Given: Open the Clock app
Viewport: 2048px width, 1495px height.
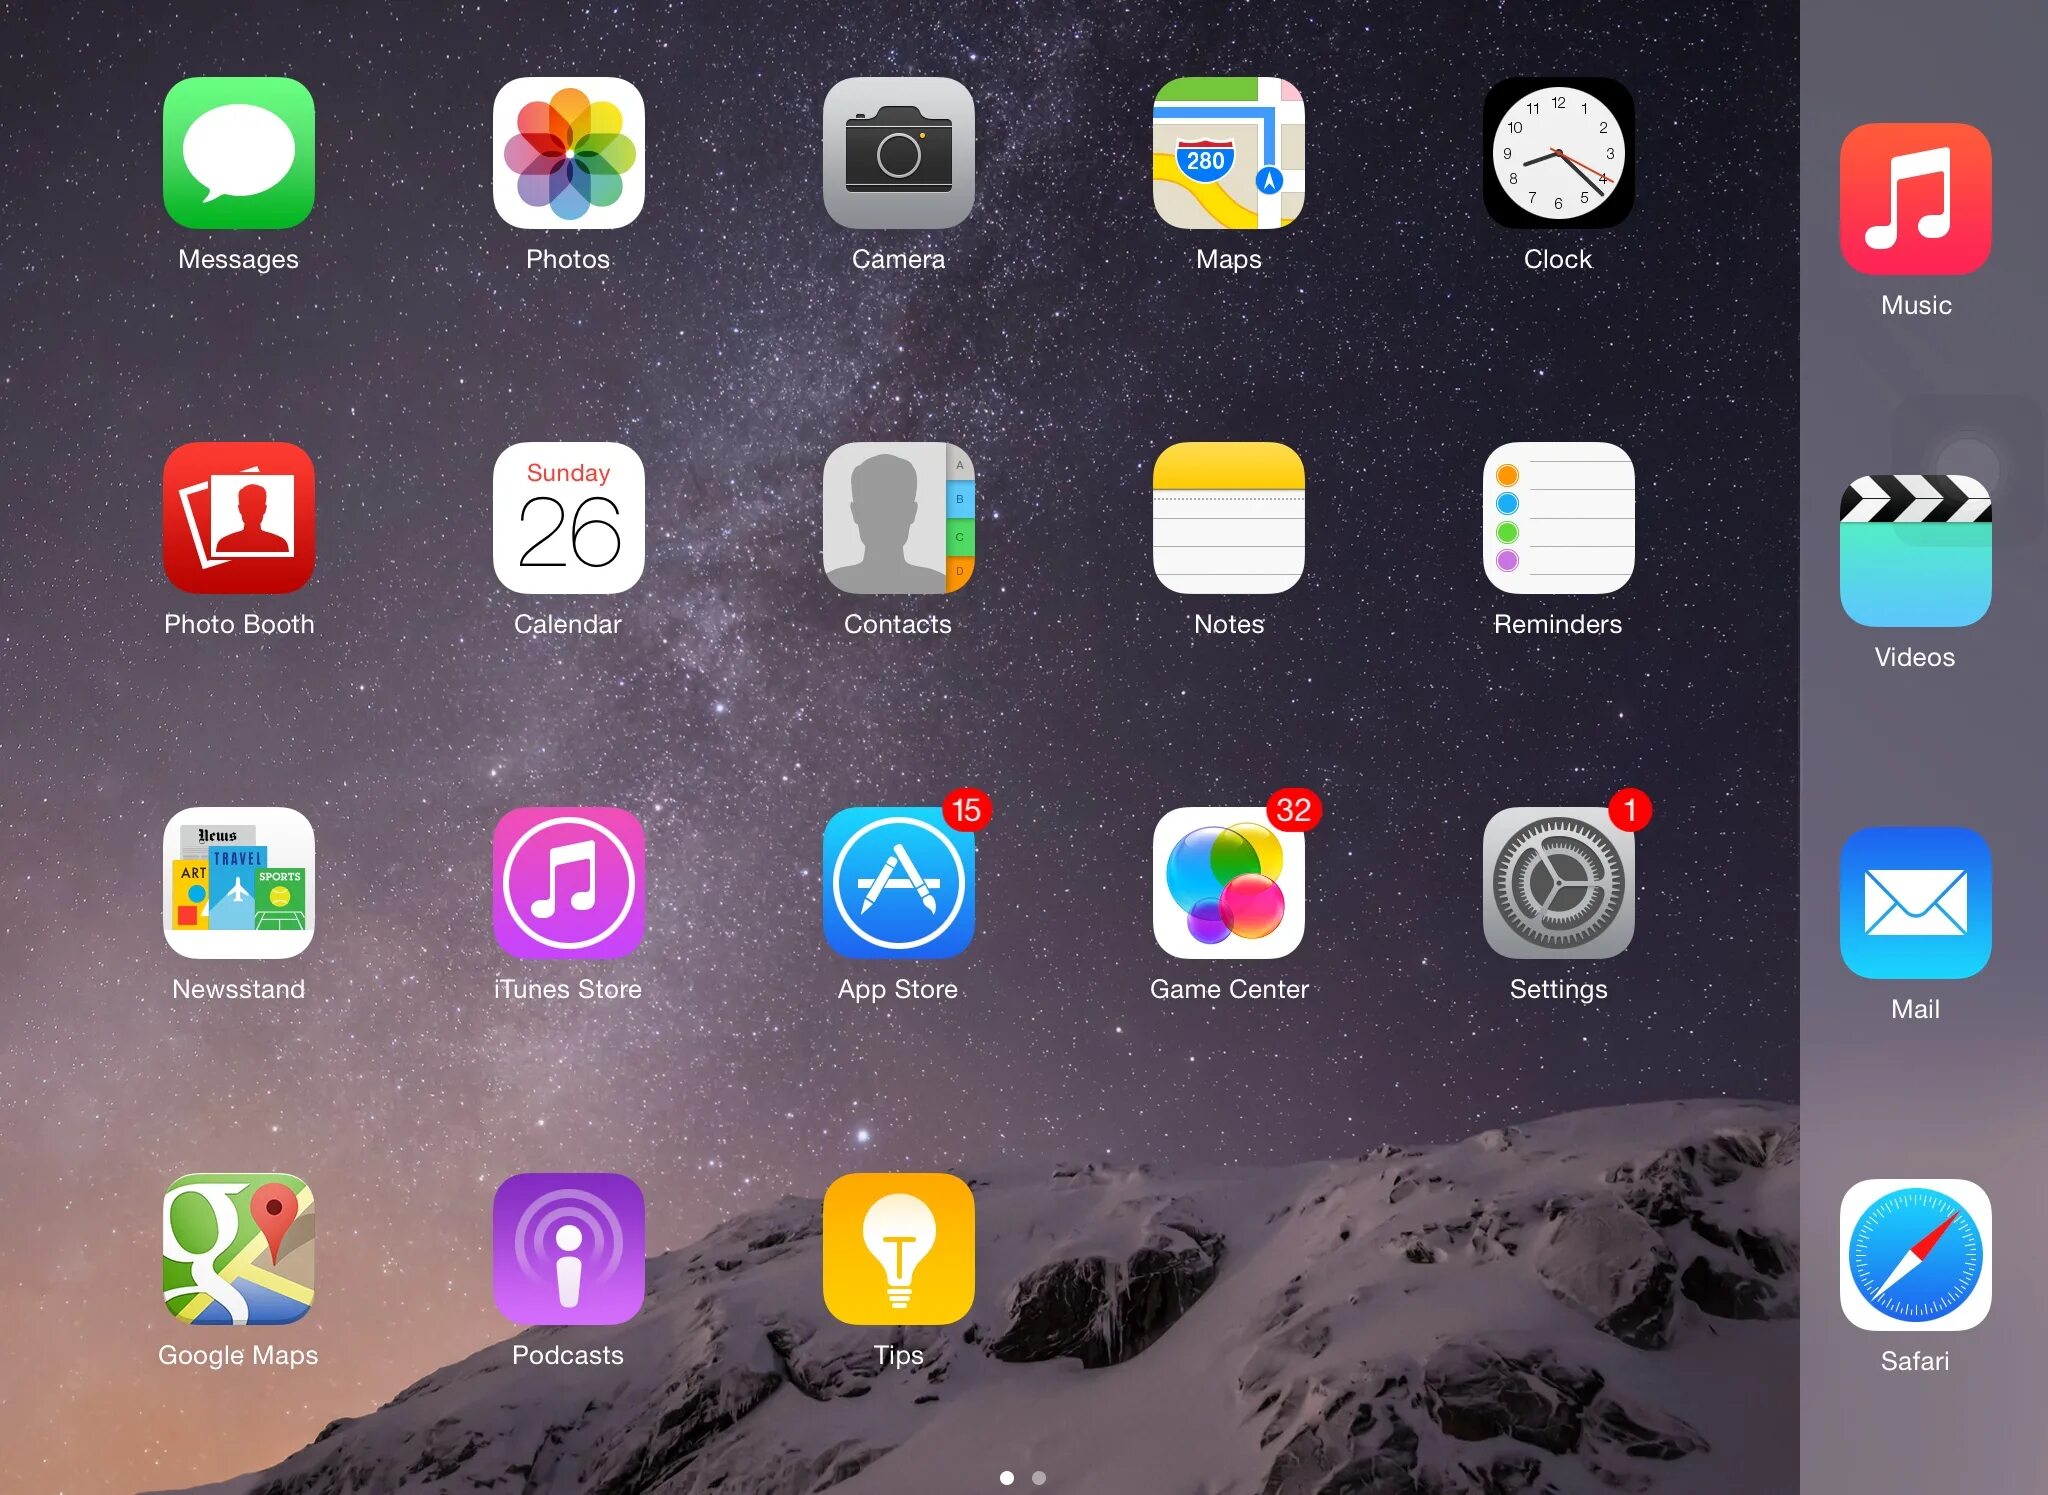Looking at the screenshot, I should [1558, 153].
